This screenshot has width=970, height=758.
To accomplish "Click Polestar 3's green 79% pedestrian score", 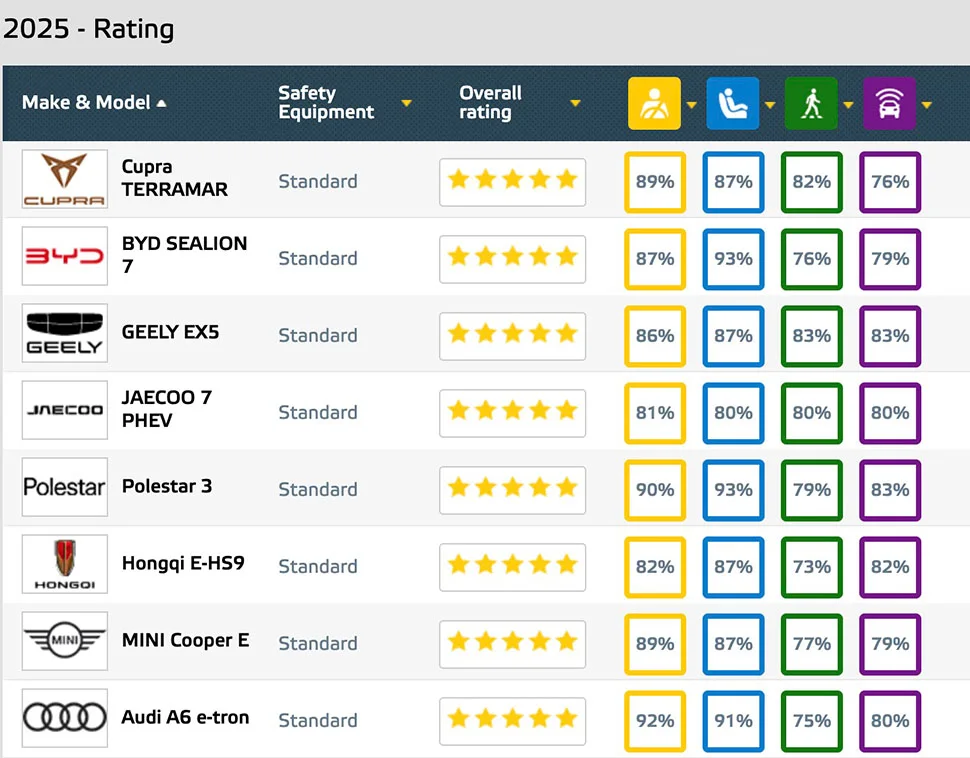I will pos(812,490).
